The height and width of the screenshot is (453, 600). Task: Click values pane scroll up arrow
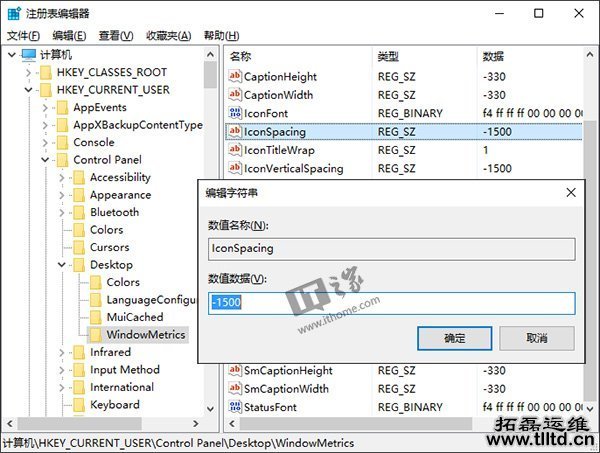[590, 55]
